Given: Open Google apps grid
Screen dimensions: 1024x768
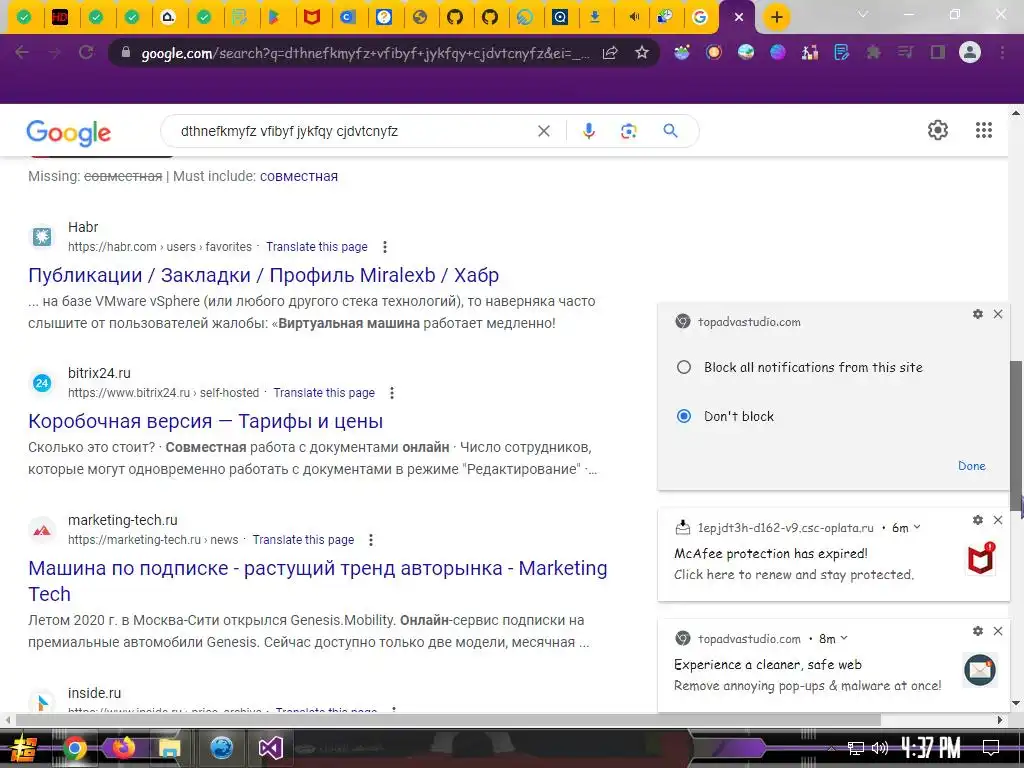Looking at the screenshot, I should (984, 130).
